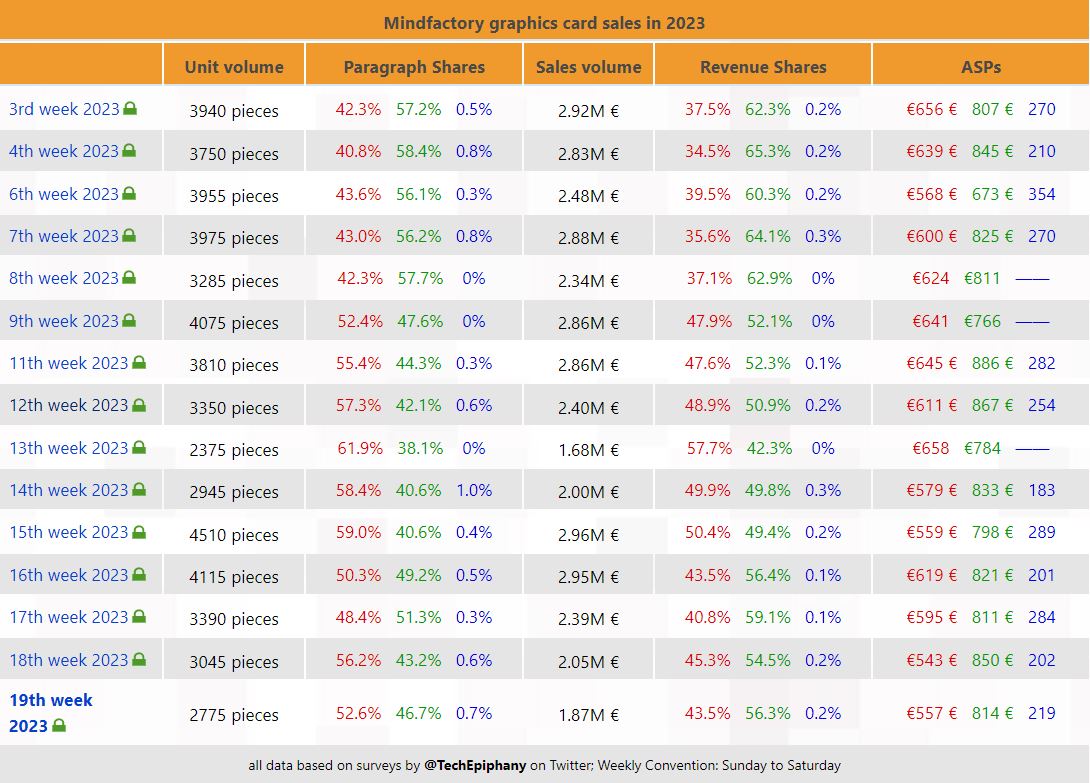Image resolution: width=1090 pixels, height=783 pixels.
Task: Visit the 18th week 2023 link
Action: coord(68,660)
